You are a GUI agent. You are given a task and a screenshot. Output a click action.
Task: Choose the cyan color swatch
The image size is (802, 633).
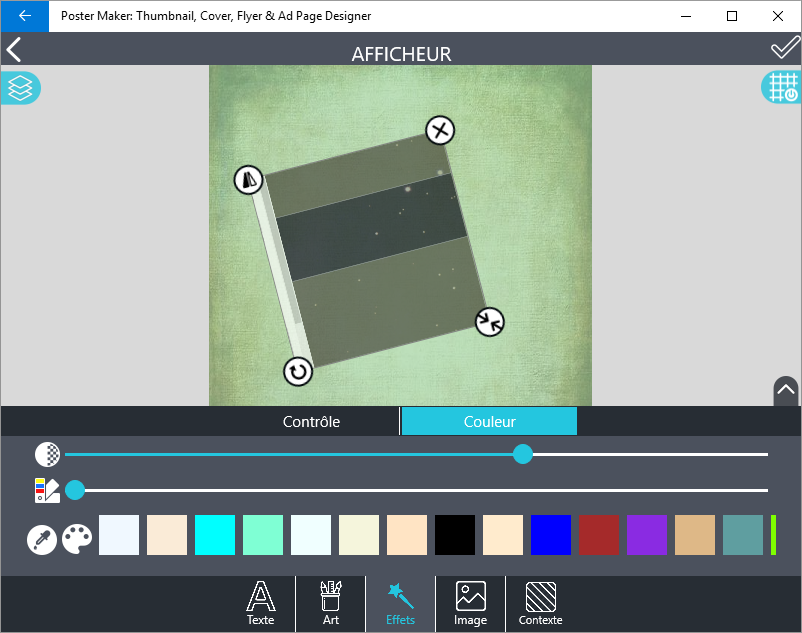pos(215,535)
